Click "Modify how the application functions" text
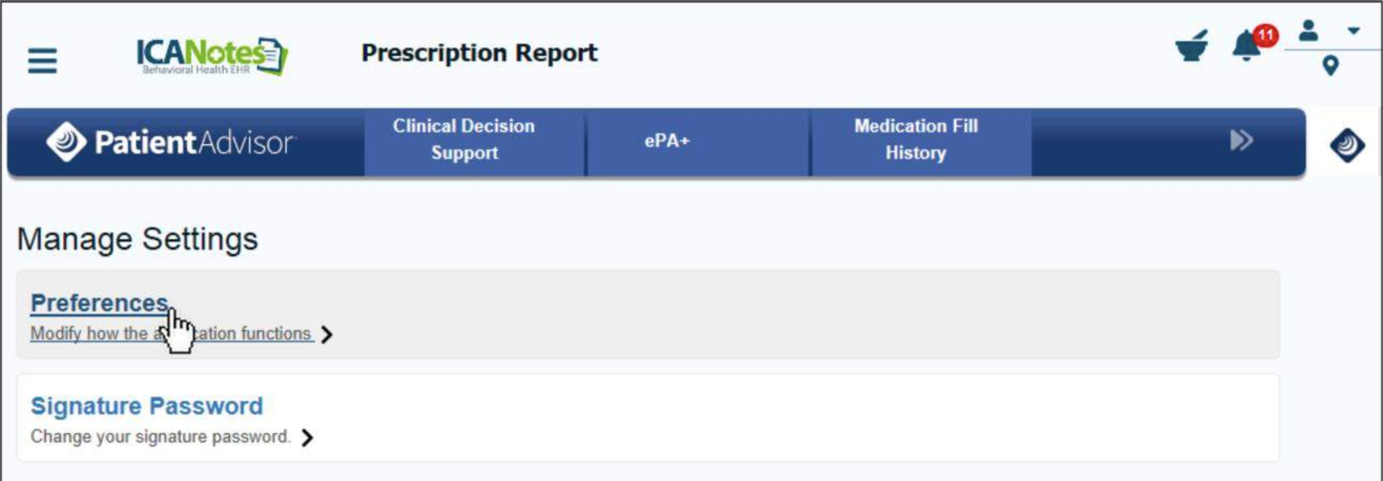1383x481 pixels. (x=170, y=334)
